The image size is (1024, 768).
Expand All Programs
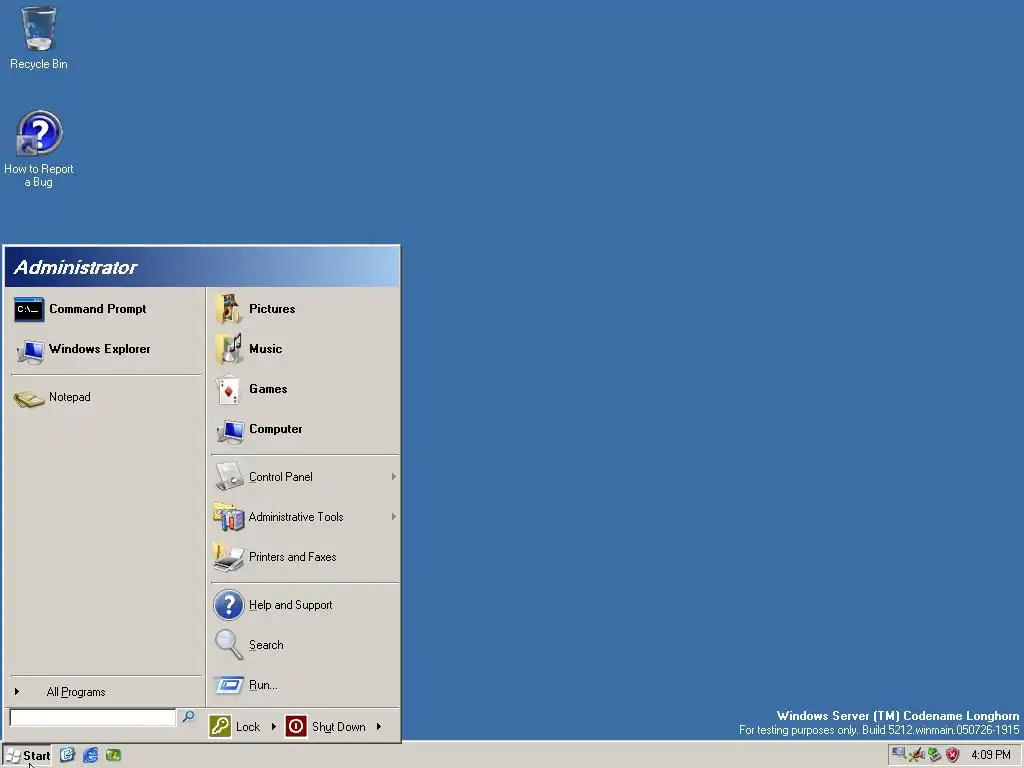(x=106, y=692)
